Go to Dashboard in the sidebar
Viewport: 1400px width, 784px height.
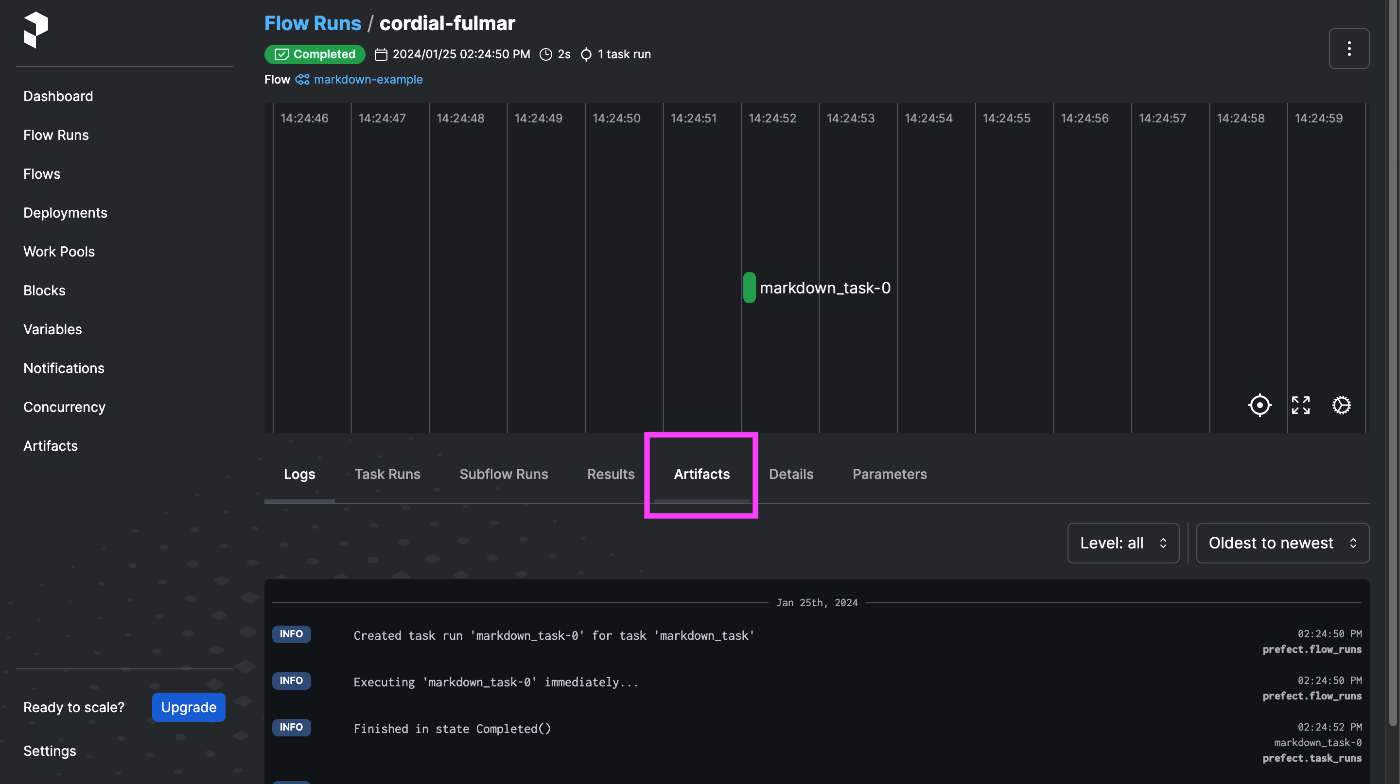coord(58,96)
